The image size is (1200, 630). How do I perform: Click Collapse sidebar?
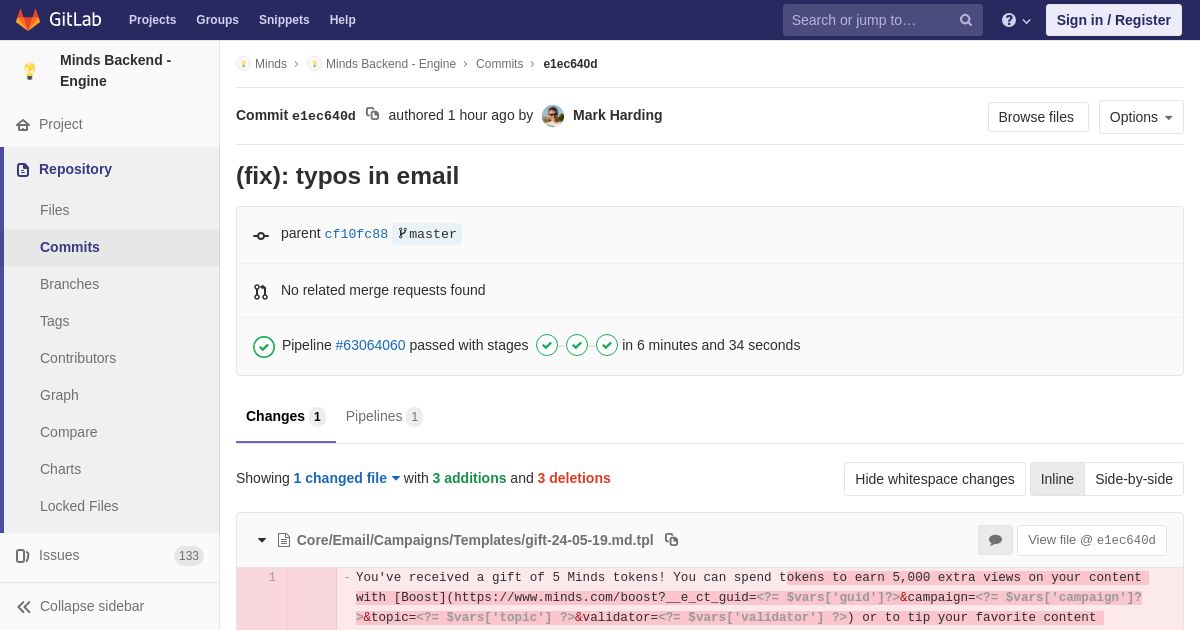click(x=110, y=606)
